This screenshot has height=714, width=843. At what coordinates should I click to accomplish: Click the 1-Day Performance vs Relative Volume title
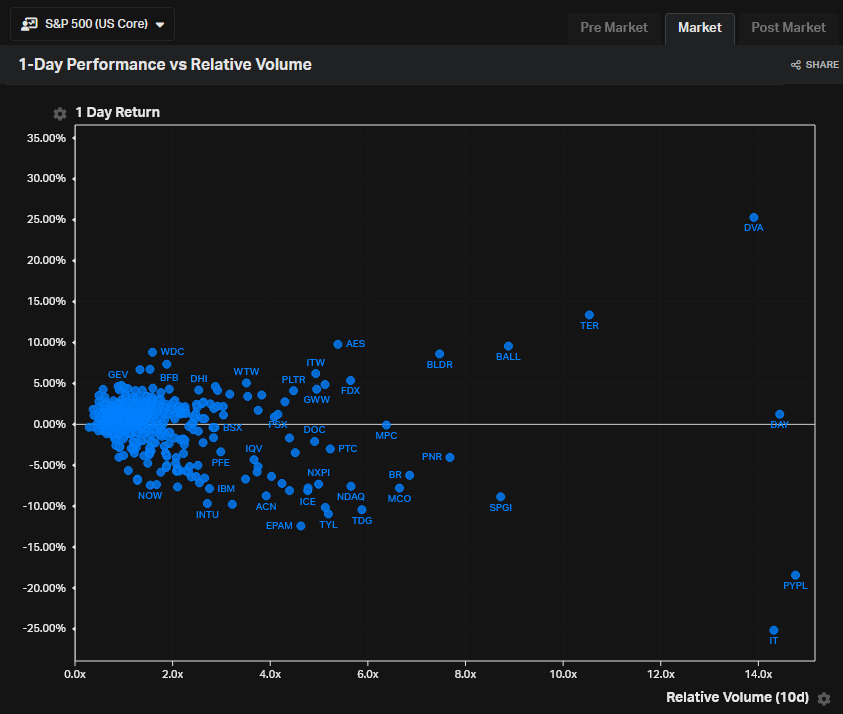[165, 65]
